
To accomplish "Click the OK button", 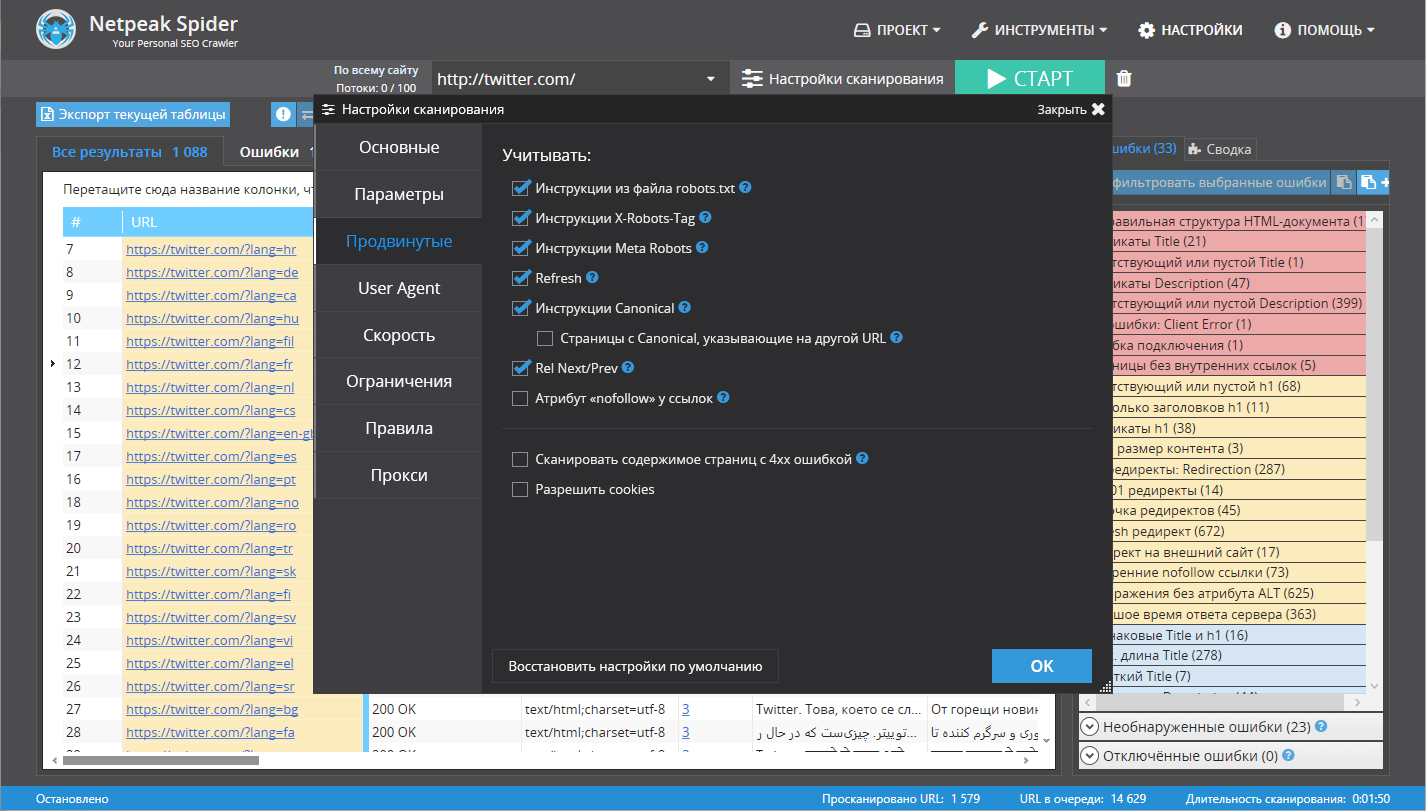I will tap(1041, 665).
